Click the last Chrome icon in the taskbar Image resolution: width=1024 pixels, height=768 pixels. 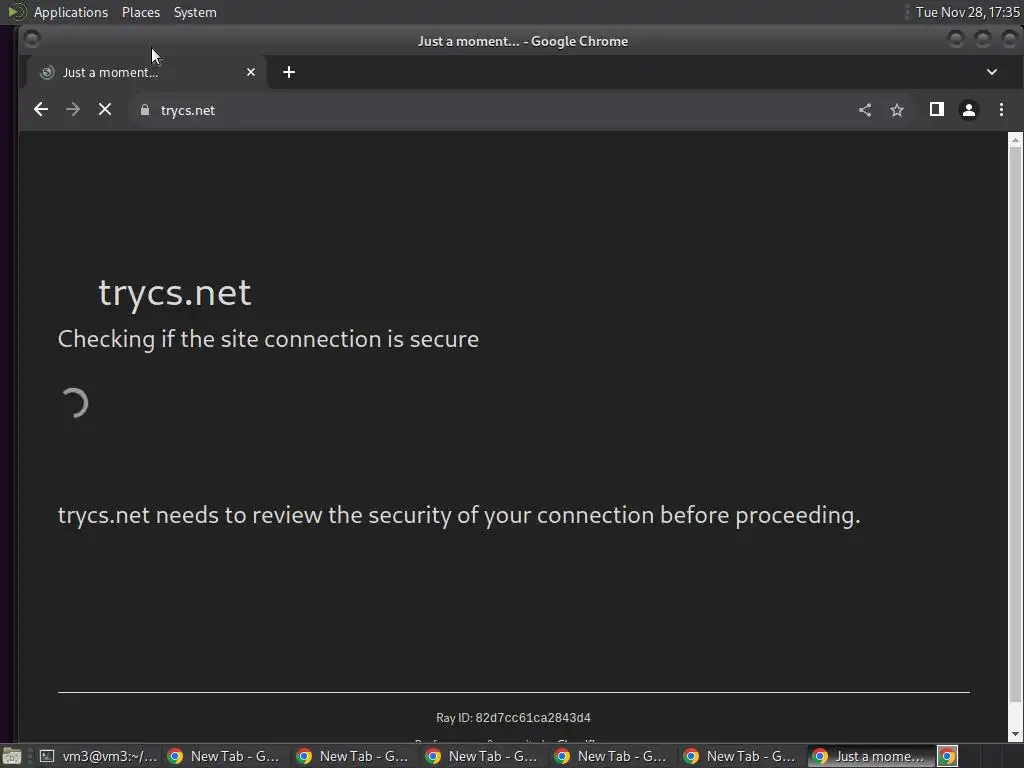[948, 756]
